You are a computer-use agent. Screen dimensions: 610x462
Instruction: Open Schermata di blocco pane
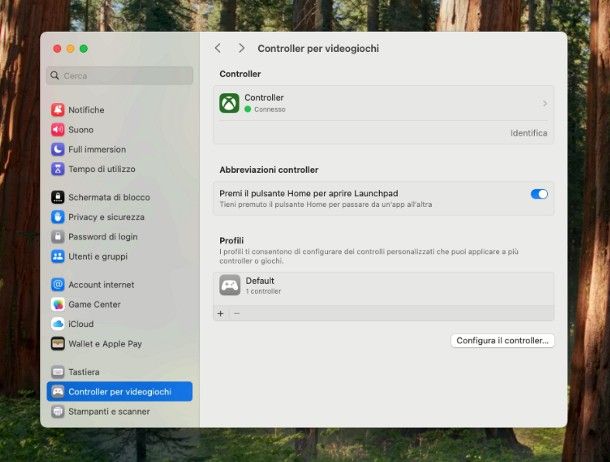coord(119,197)
